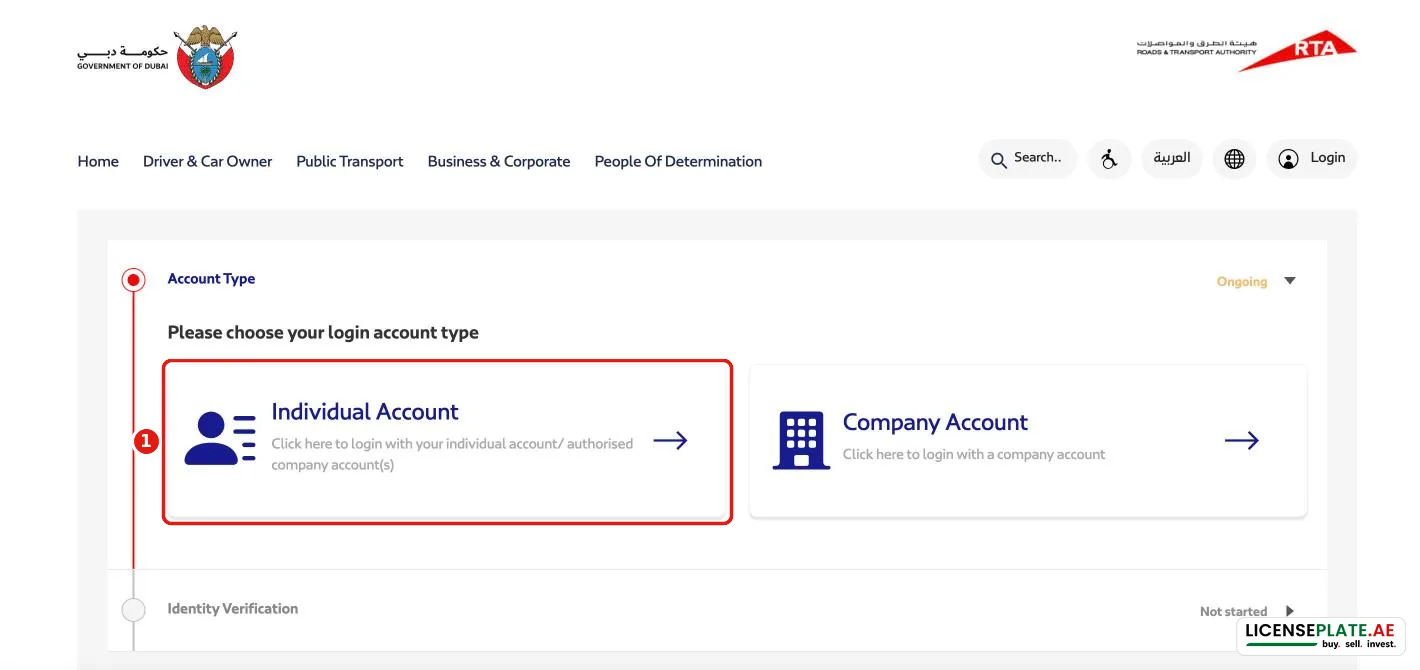Click the Individual Account arrow

click(x=670, y=440)
